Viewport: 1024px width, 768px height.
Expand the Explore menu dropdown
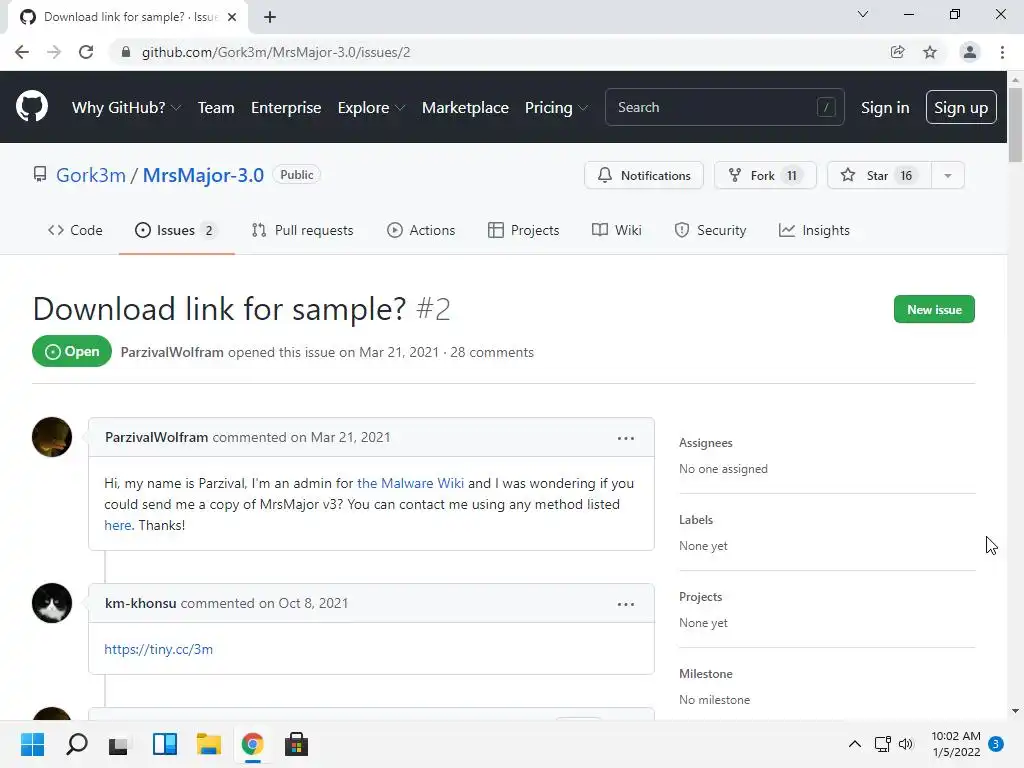coord(371,108)
